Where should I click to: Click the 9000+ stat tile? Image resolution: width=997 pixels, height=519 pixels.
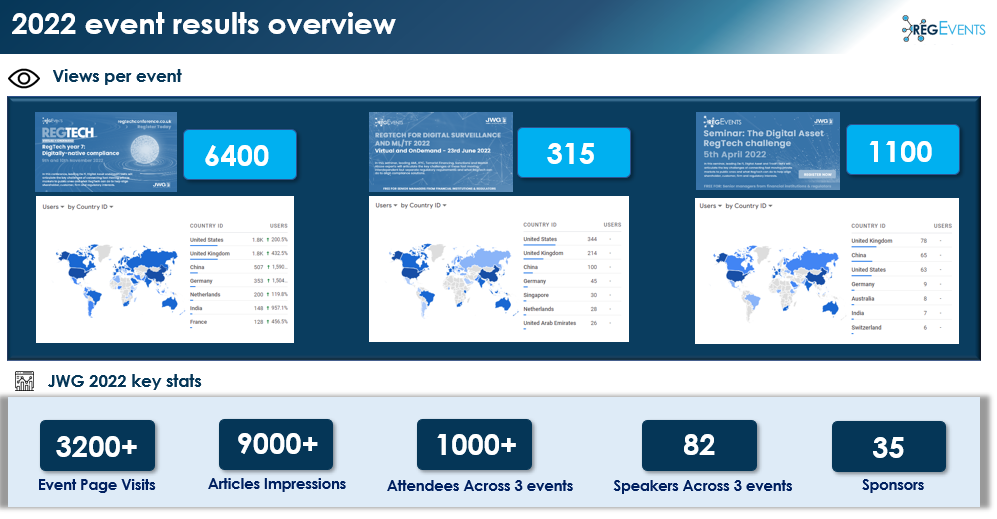coord(276,444)
